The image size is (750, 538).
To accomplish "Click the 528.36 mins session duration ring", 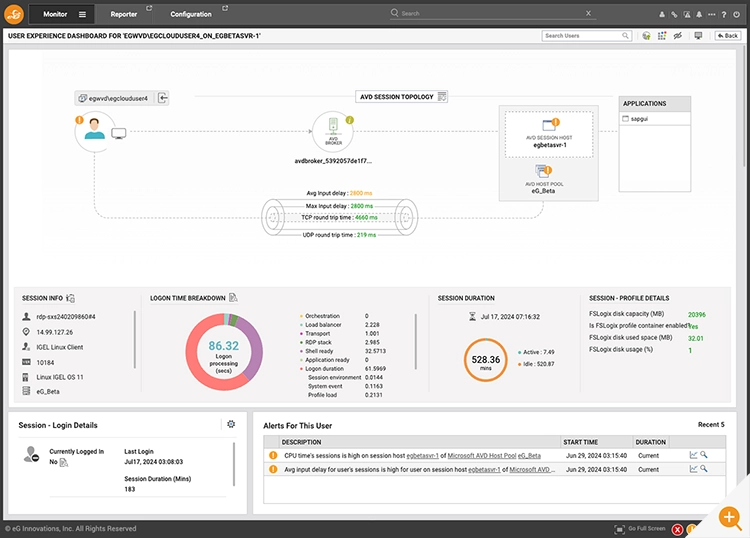I will [x=485, y=360].
